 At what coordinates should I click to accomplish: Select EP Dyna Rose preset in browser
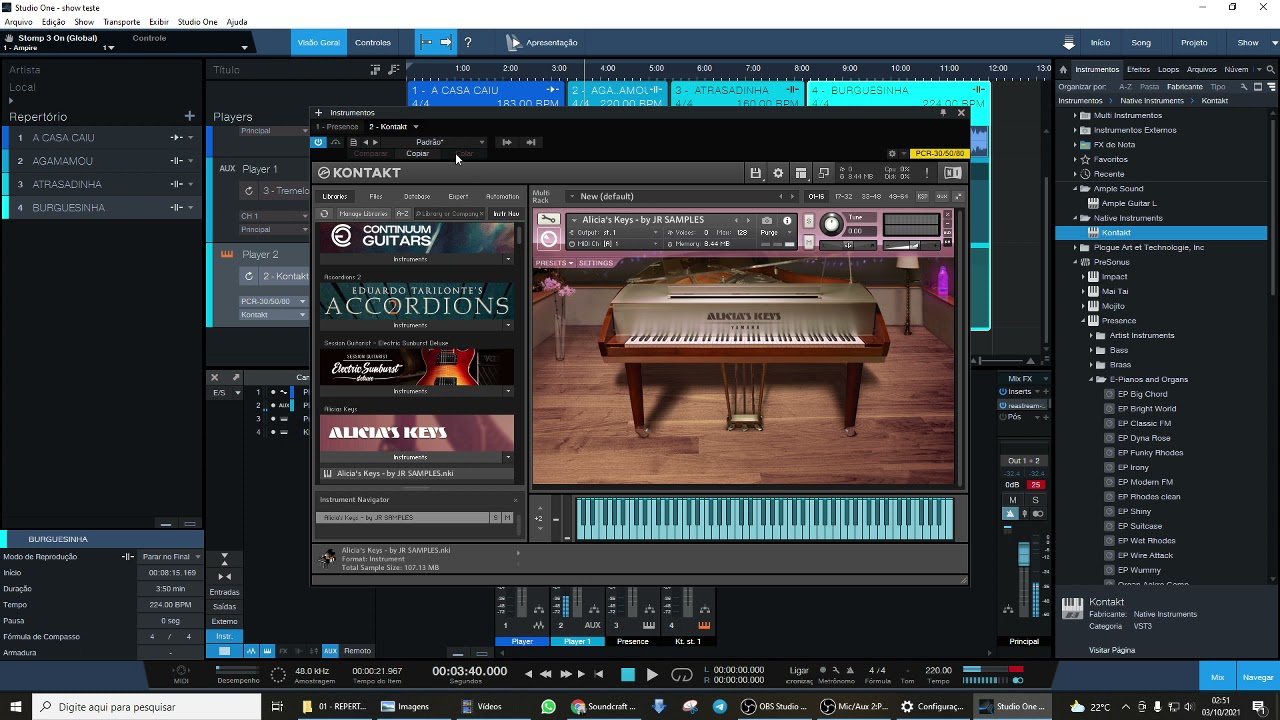point(1143,438)
